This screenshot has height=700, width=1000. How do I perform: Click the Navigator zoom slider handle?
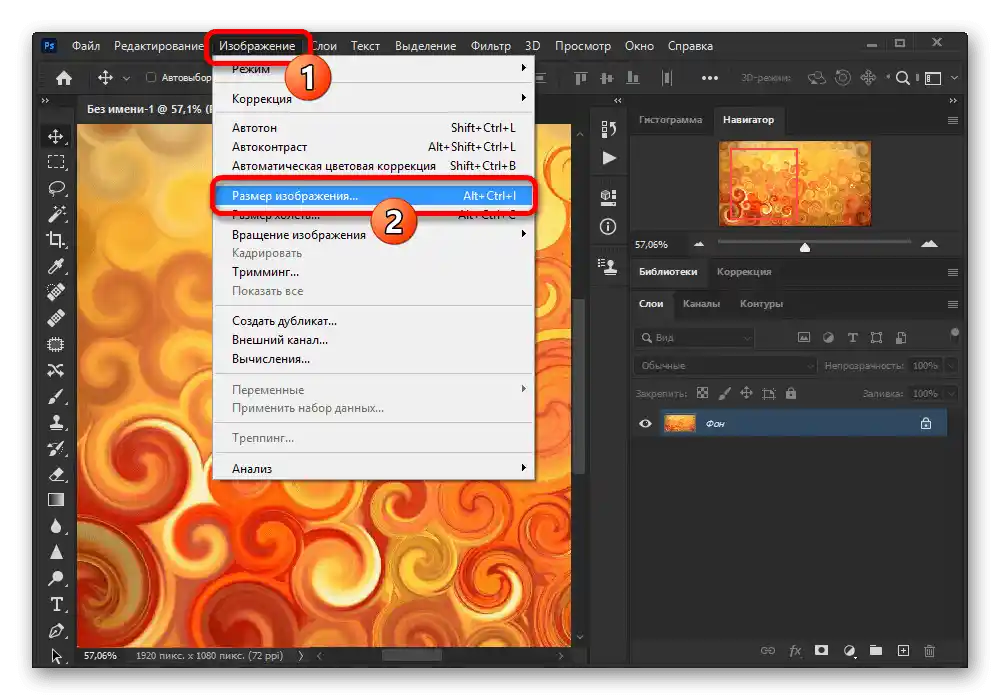coord(805,247)
